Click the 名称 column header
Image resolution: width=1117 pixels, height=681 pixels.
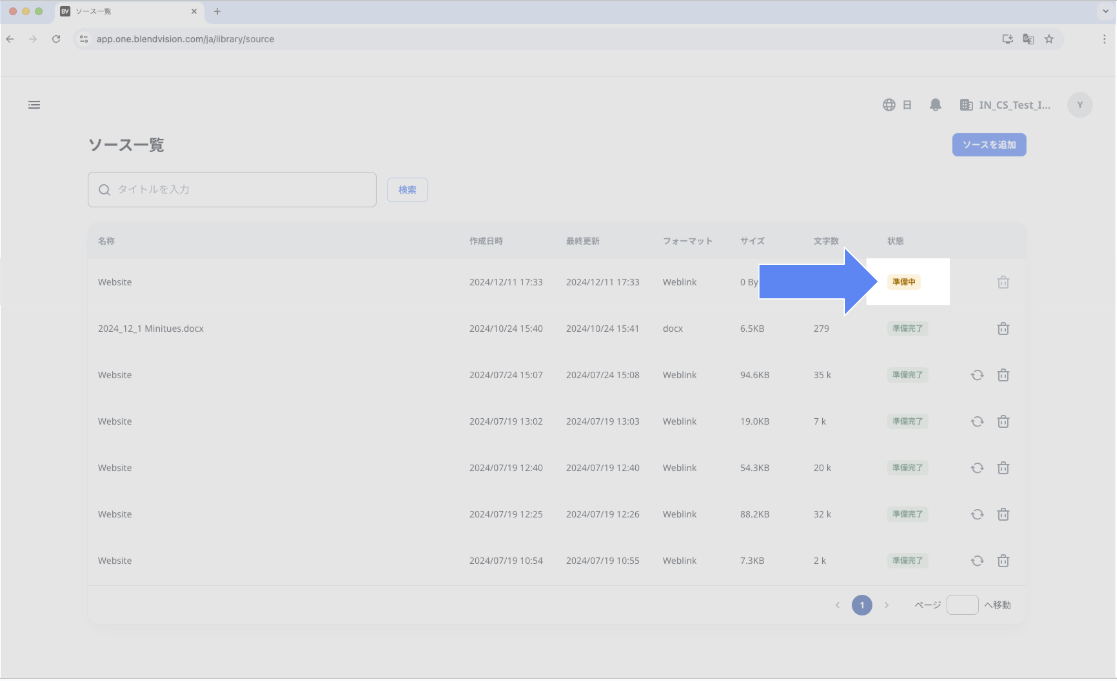(x=106, y=241)
